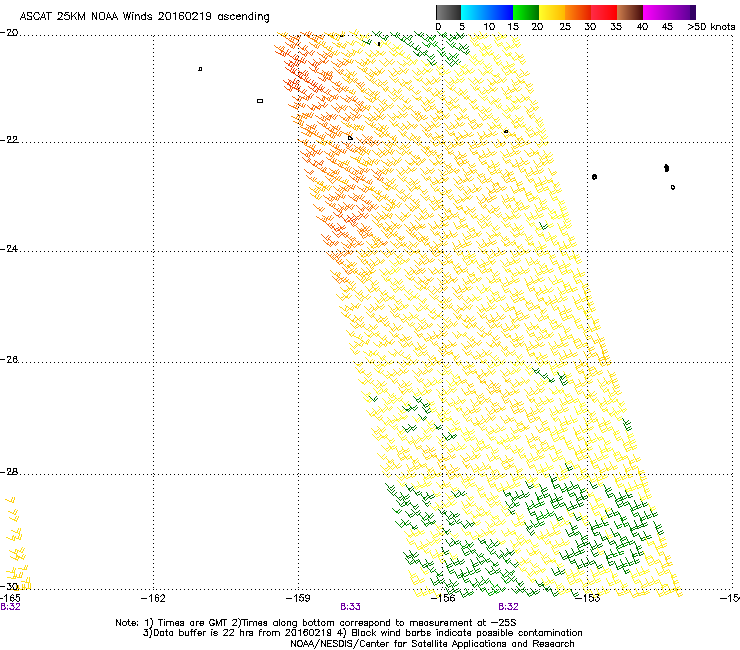740x650 pixels.
Task: Click the legend tick label '25'
Action: click(565, 26)
